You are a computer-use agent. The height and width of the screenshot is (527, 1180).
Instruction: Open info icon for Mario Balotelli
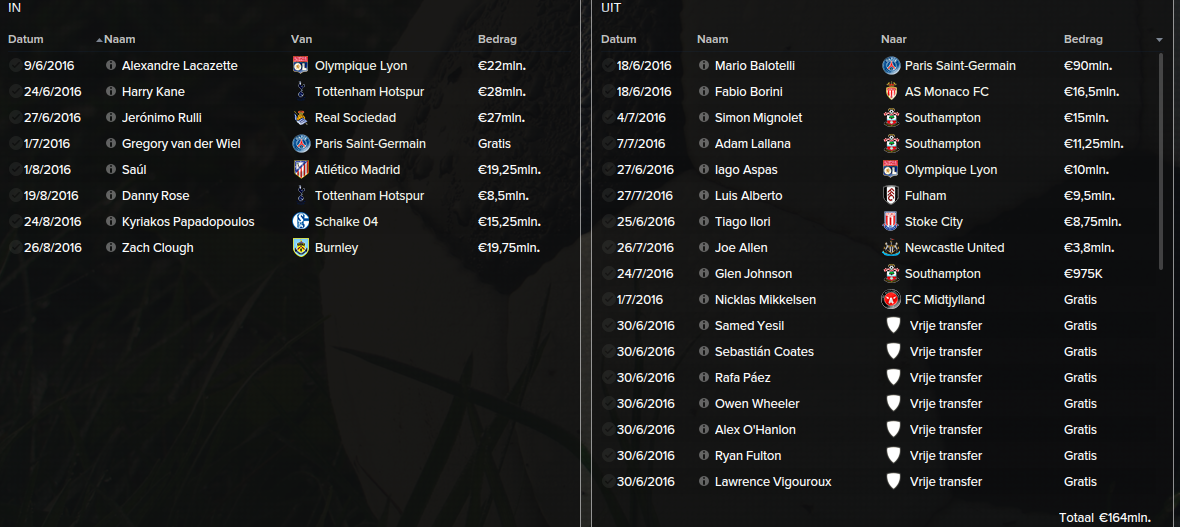[x=704, y=65]
